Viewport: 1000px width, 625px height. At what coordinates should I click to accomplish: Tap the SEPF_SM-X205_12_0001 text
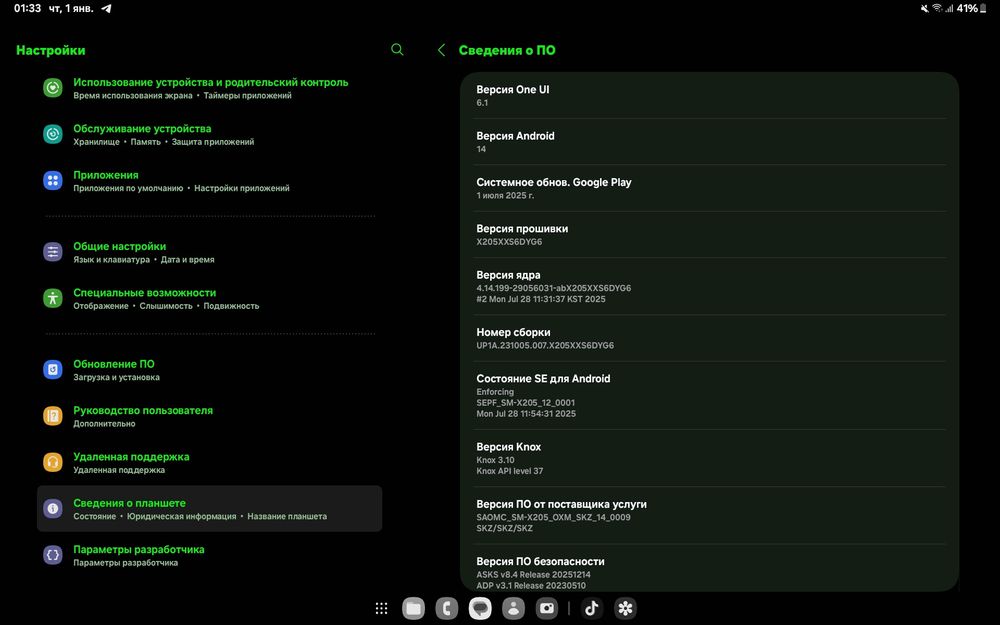[x=526, y=402]
